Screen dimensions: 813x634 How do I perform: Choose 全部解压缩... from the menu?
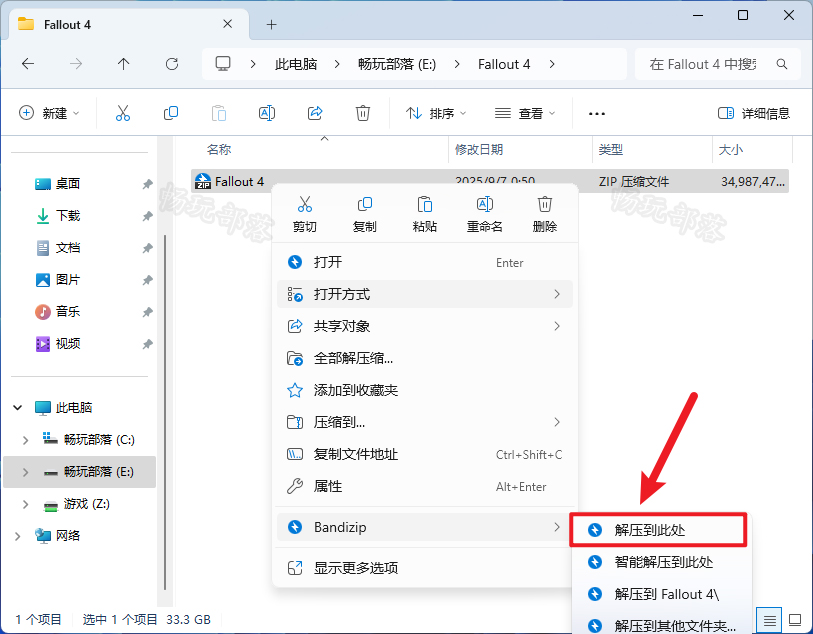(x=425, y=358)
